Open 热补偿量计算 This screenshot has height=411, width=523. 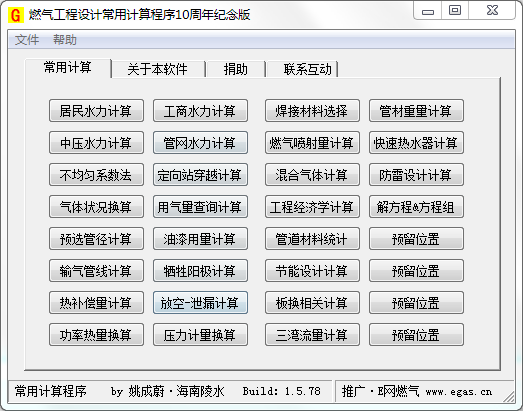coord(96,303)
